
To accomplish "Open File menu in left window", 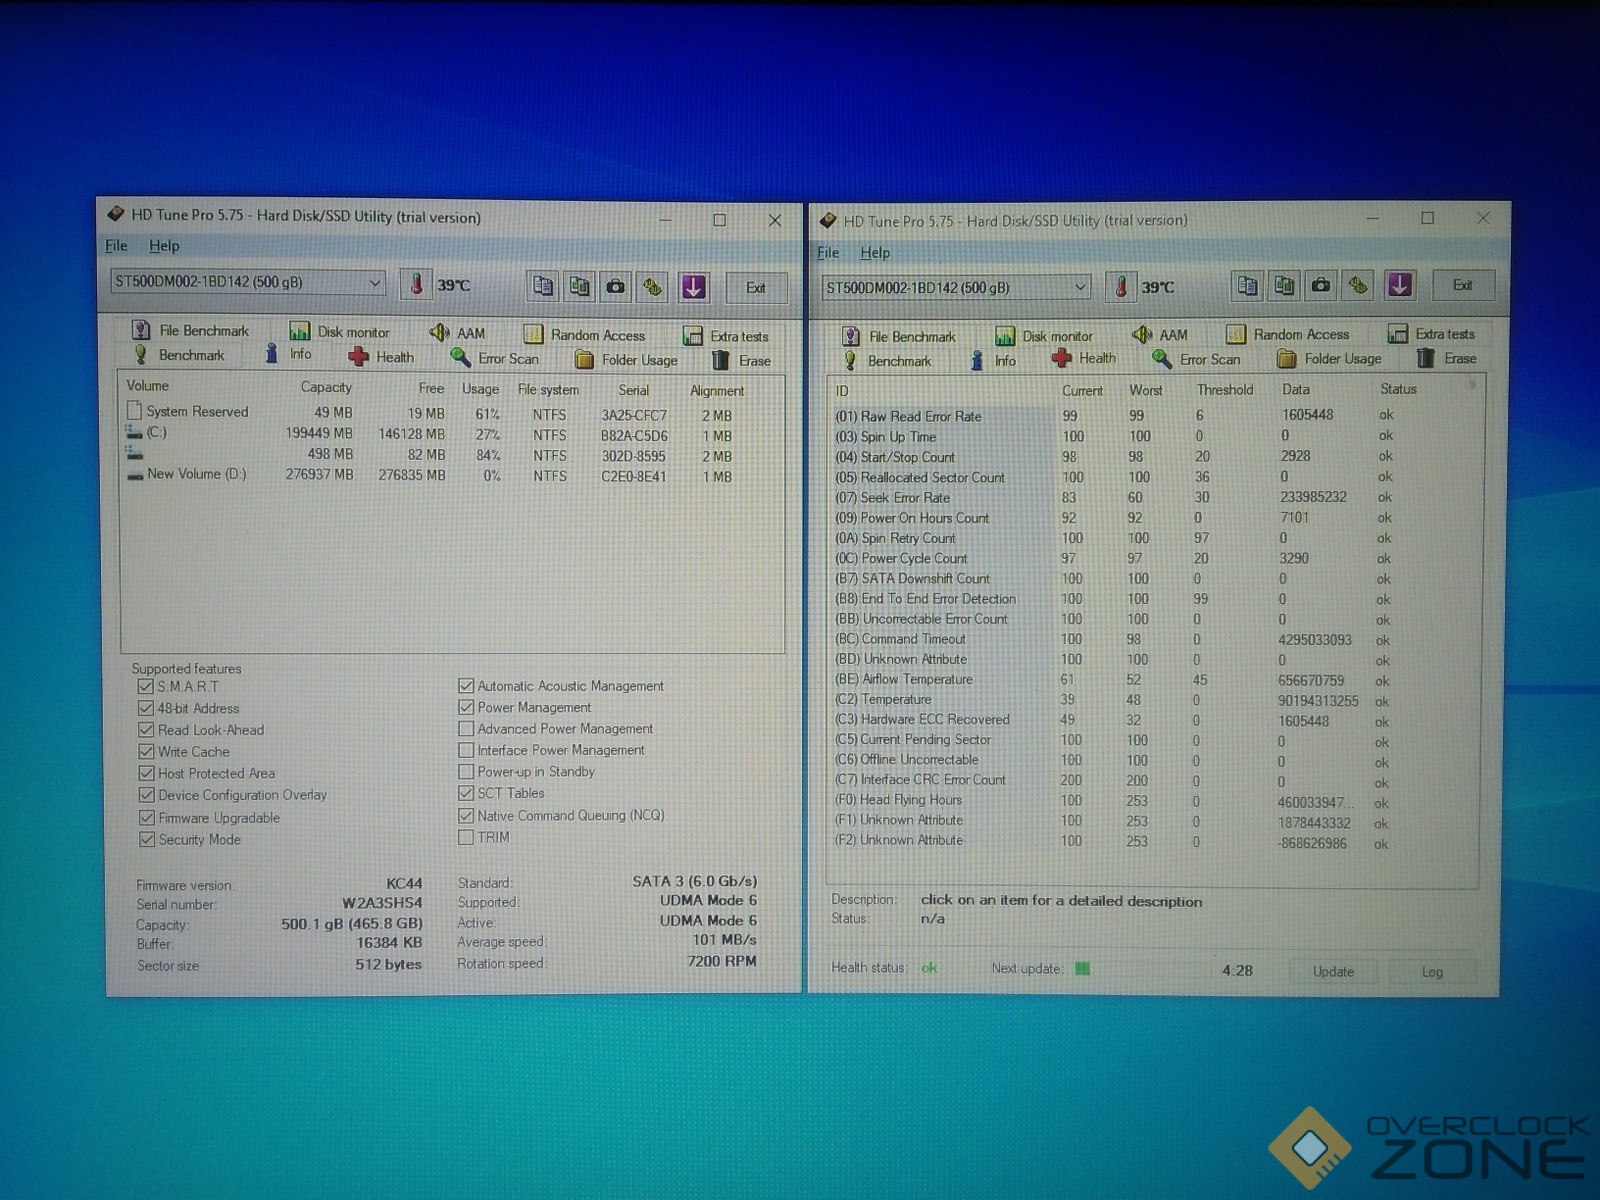I will tap(116, 246).
